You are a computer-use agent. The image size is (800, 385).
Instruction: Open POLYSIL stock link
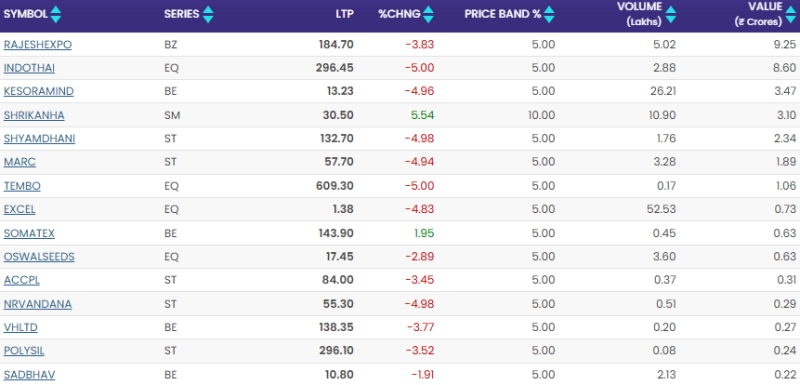24,351
